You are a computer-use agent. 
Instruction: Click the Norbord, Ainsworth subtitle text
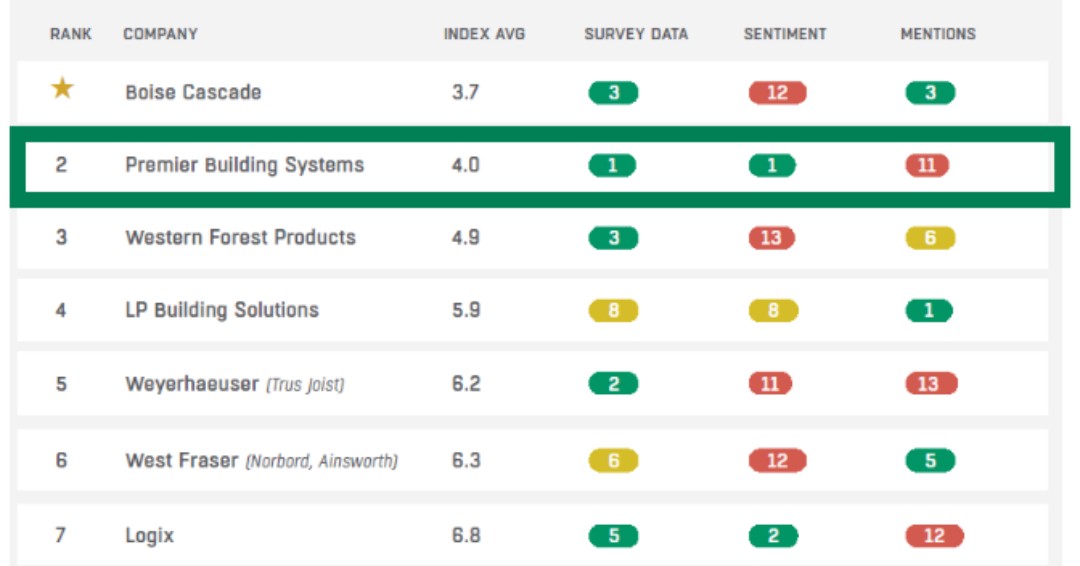point(322,461)
